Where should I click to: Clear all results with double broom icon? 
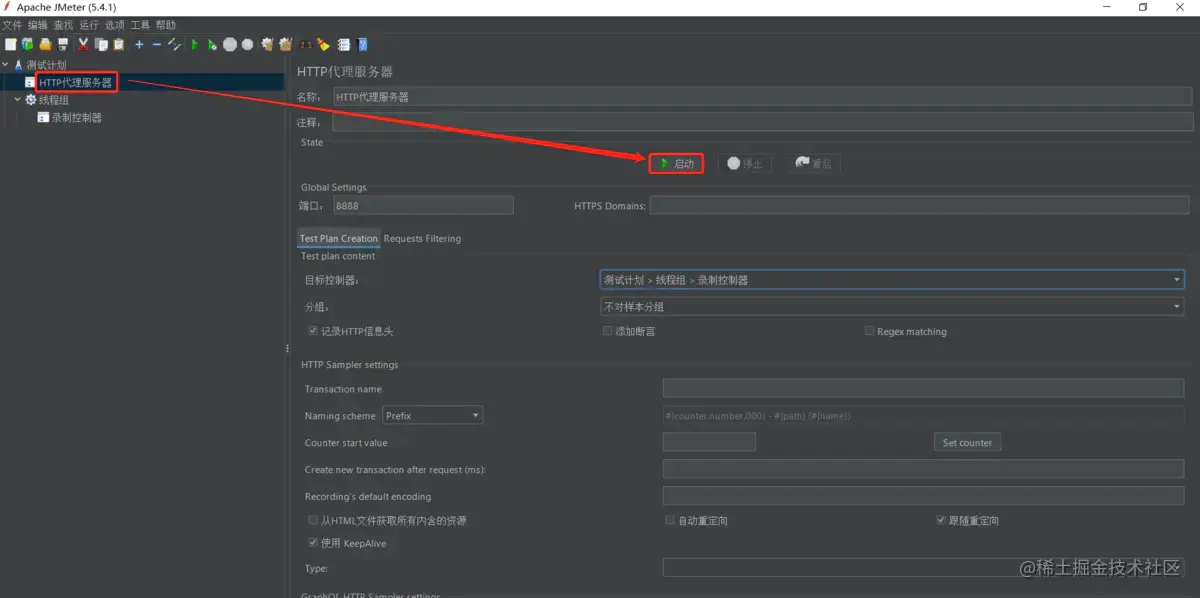[286, 44]
